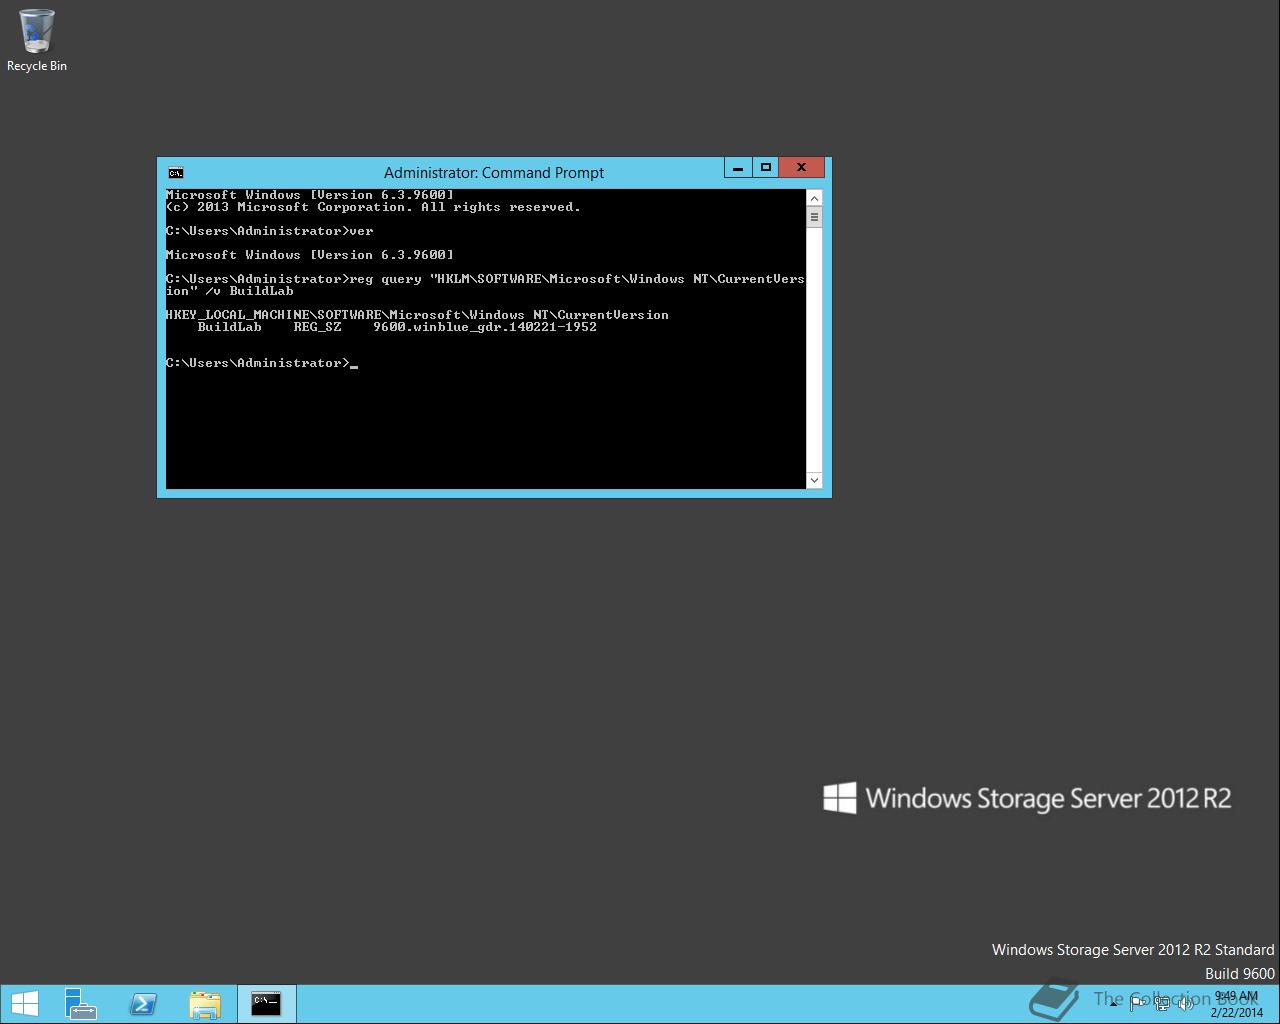The height and width of the screenshot is (1024, 1280).
Task: Click the HKEY_LOCAL_MACHINE registry path line
Action: [417, 315]
